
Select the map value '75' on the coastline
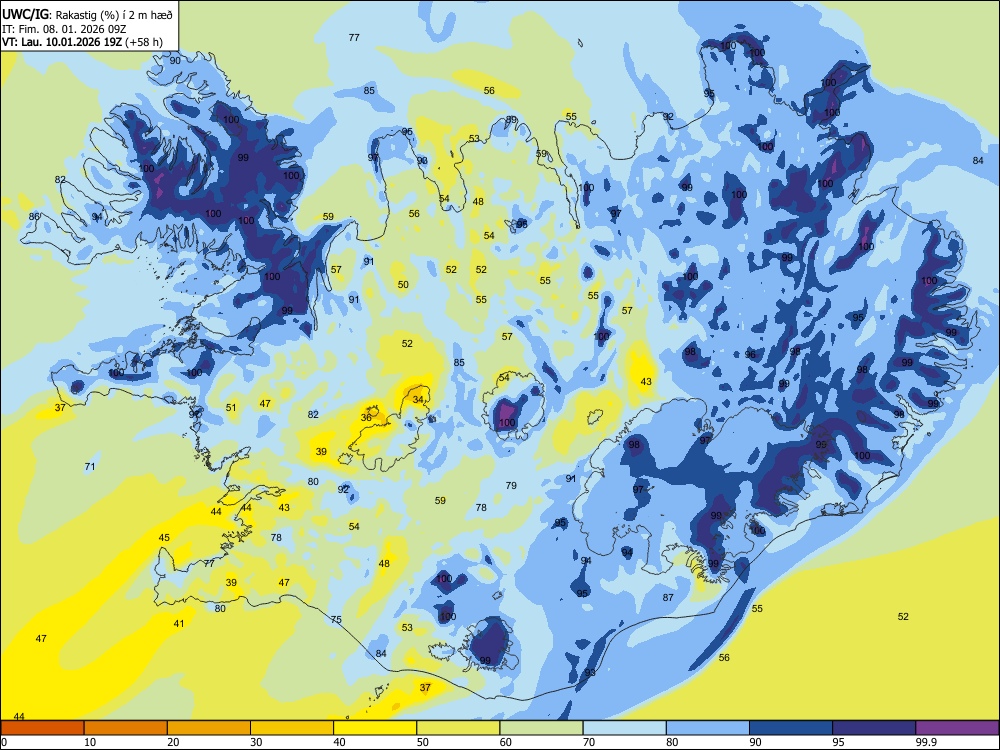click(337, 620)
